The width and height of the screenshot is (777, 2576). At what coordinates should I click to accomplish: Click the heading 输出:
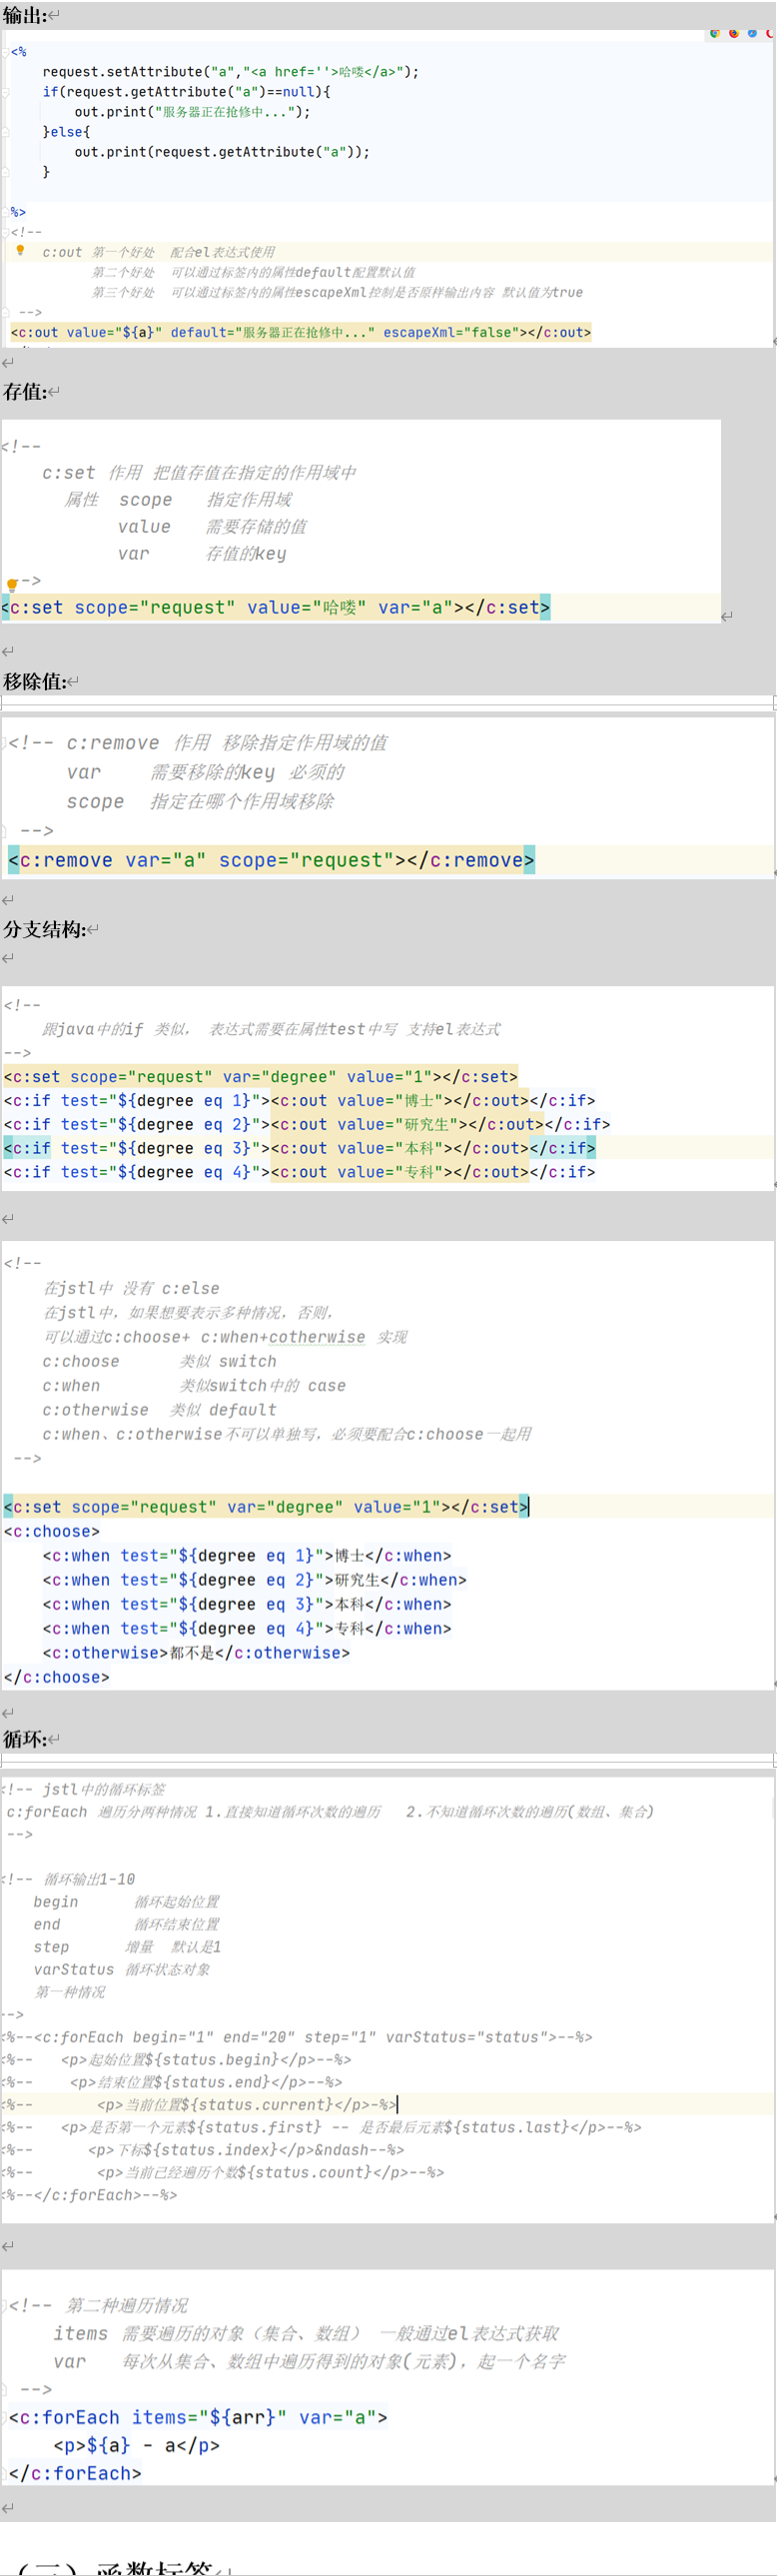25,15
